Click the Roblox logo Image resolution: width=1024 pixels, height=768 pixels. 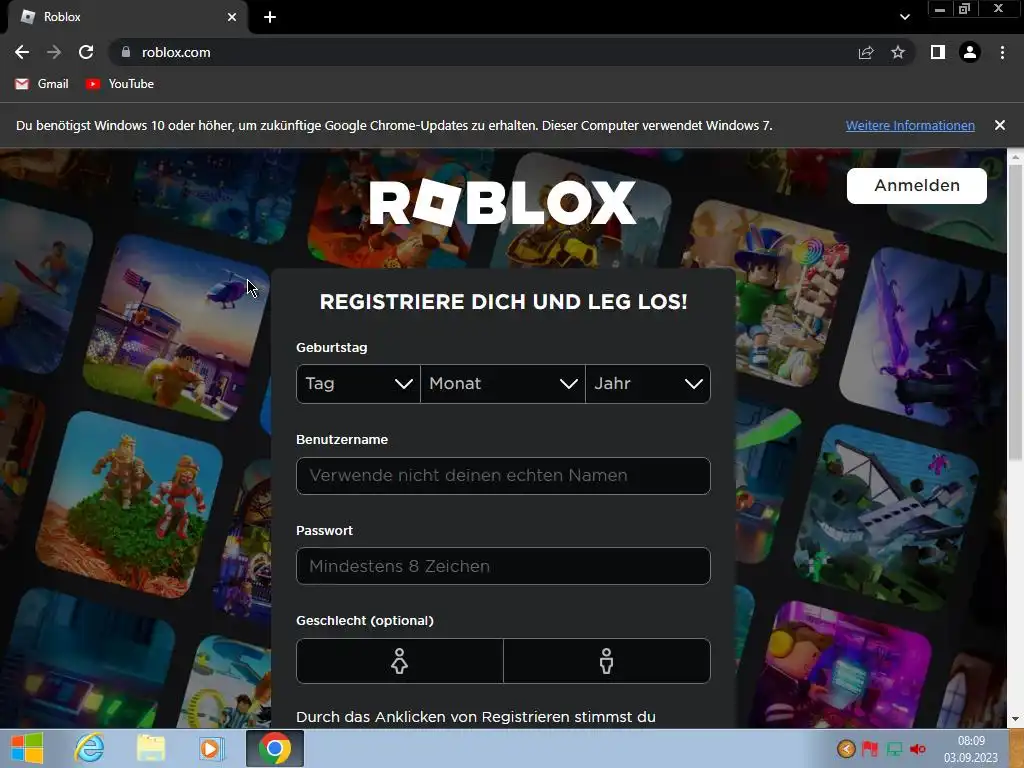click(502, 202)
